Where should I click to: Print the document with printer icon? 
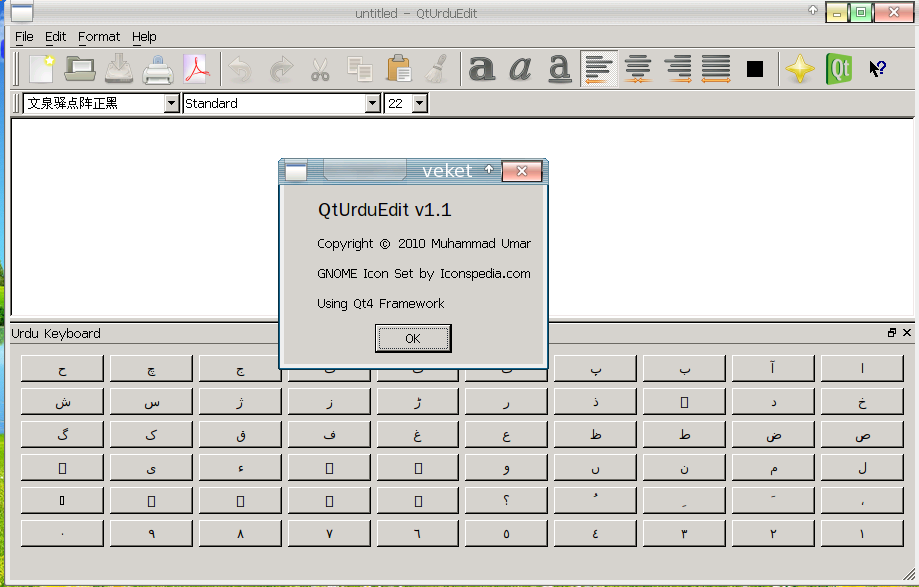[158, 69]
